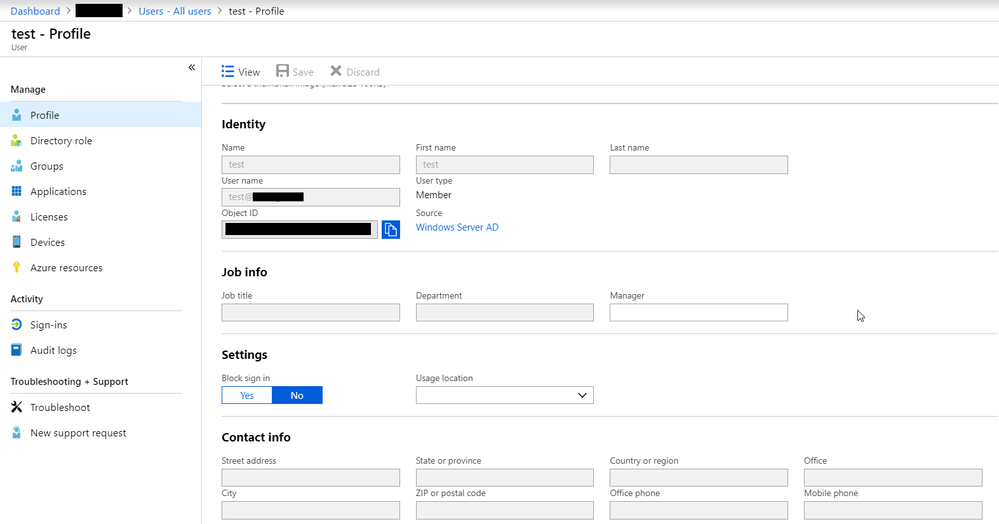Open the Directory role icon entry
The width and height of the screenshot is (999, 524).
click(x=17, y=140)
